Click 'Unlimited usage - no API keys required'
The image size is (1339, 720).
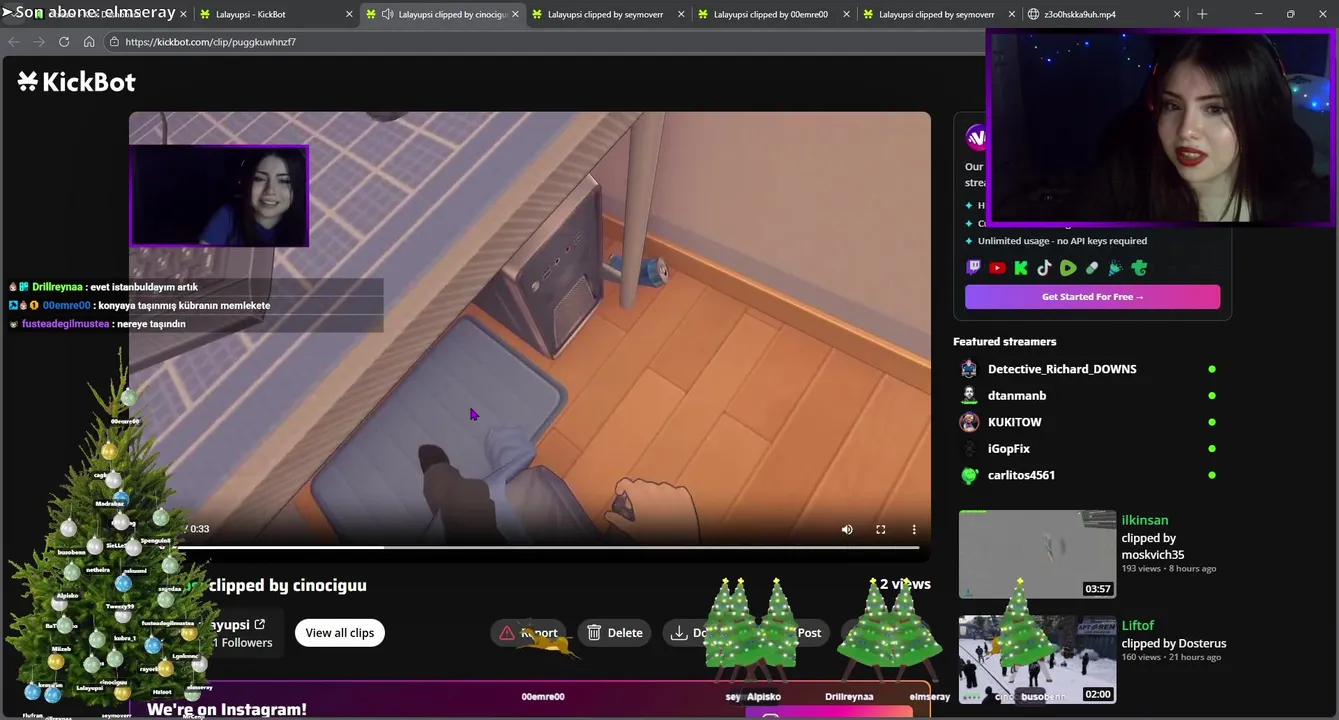click(1062, 241)
